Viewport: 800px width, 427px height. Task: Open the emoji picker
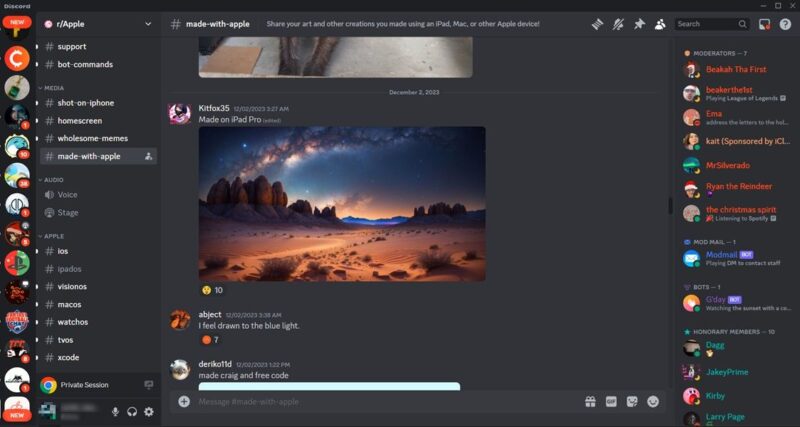click(x=653, y=401)
